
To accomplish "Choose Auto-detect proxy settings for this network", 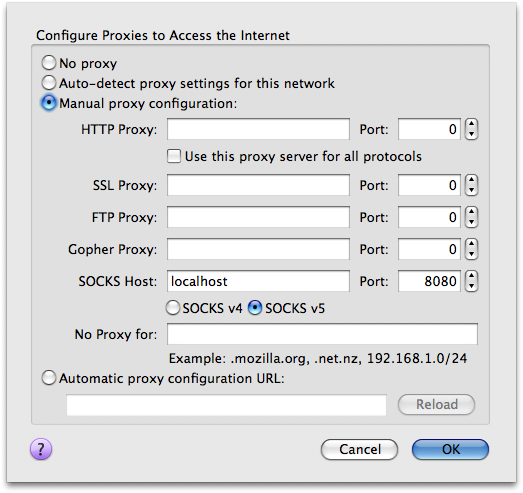I will [49, 83].
